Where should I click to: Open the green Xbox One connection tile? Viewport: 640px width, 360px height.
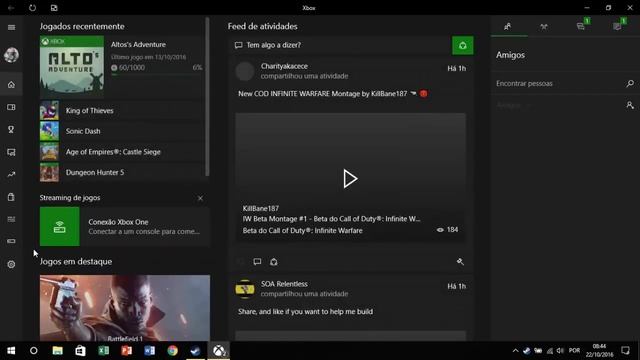60,227
